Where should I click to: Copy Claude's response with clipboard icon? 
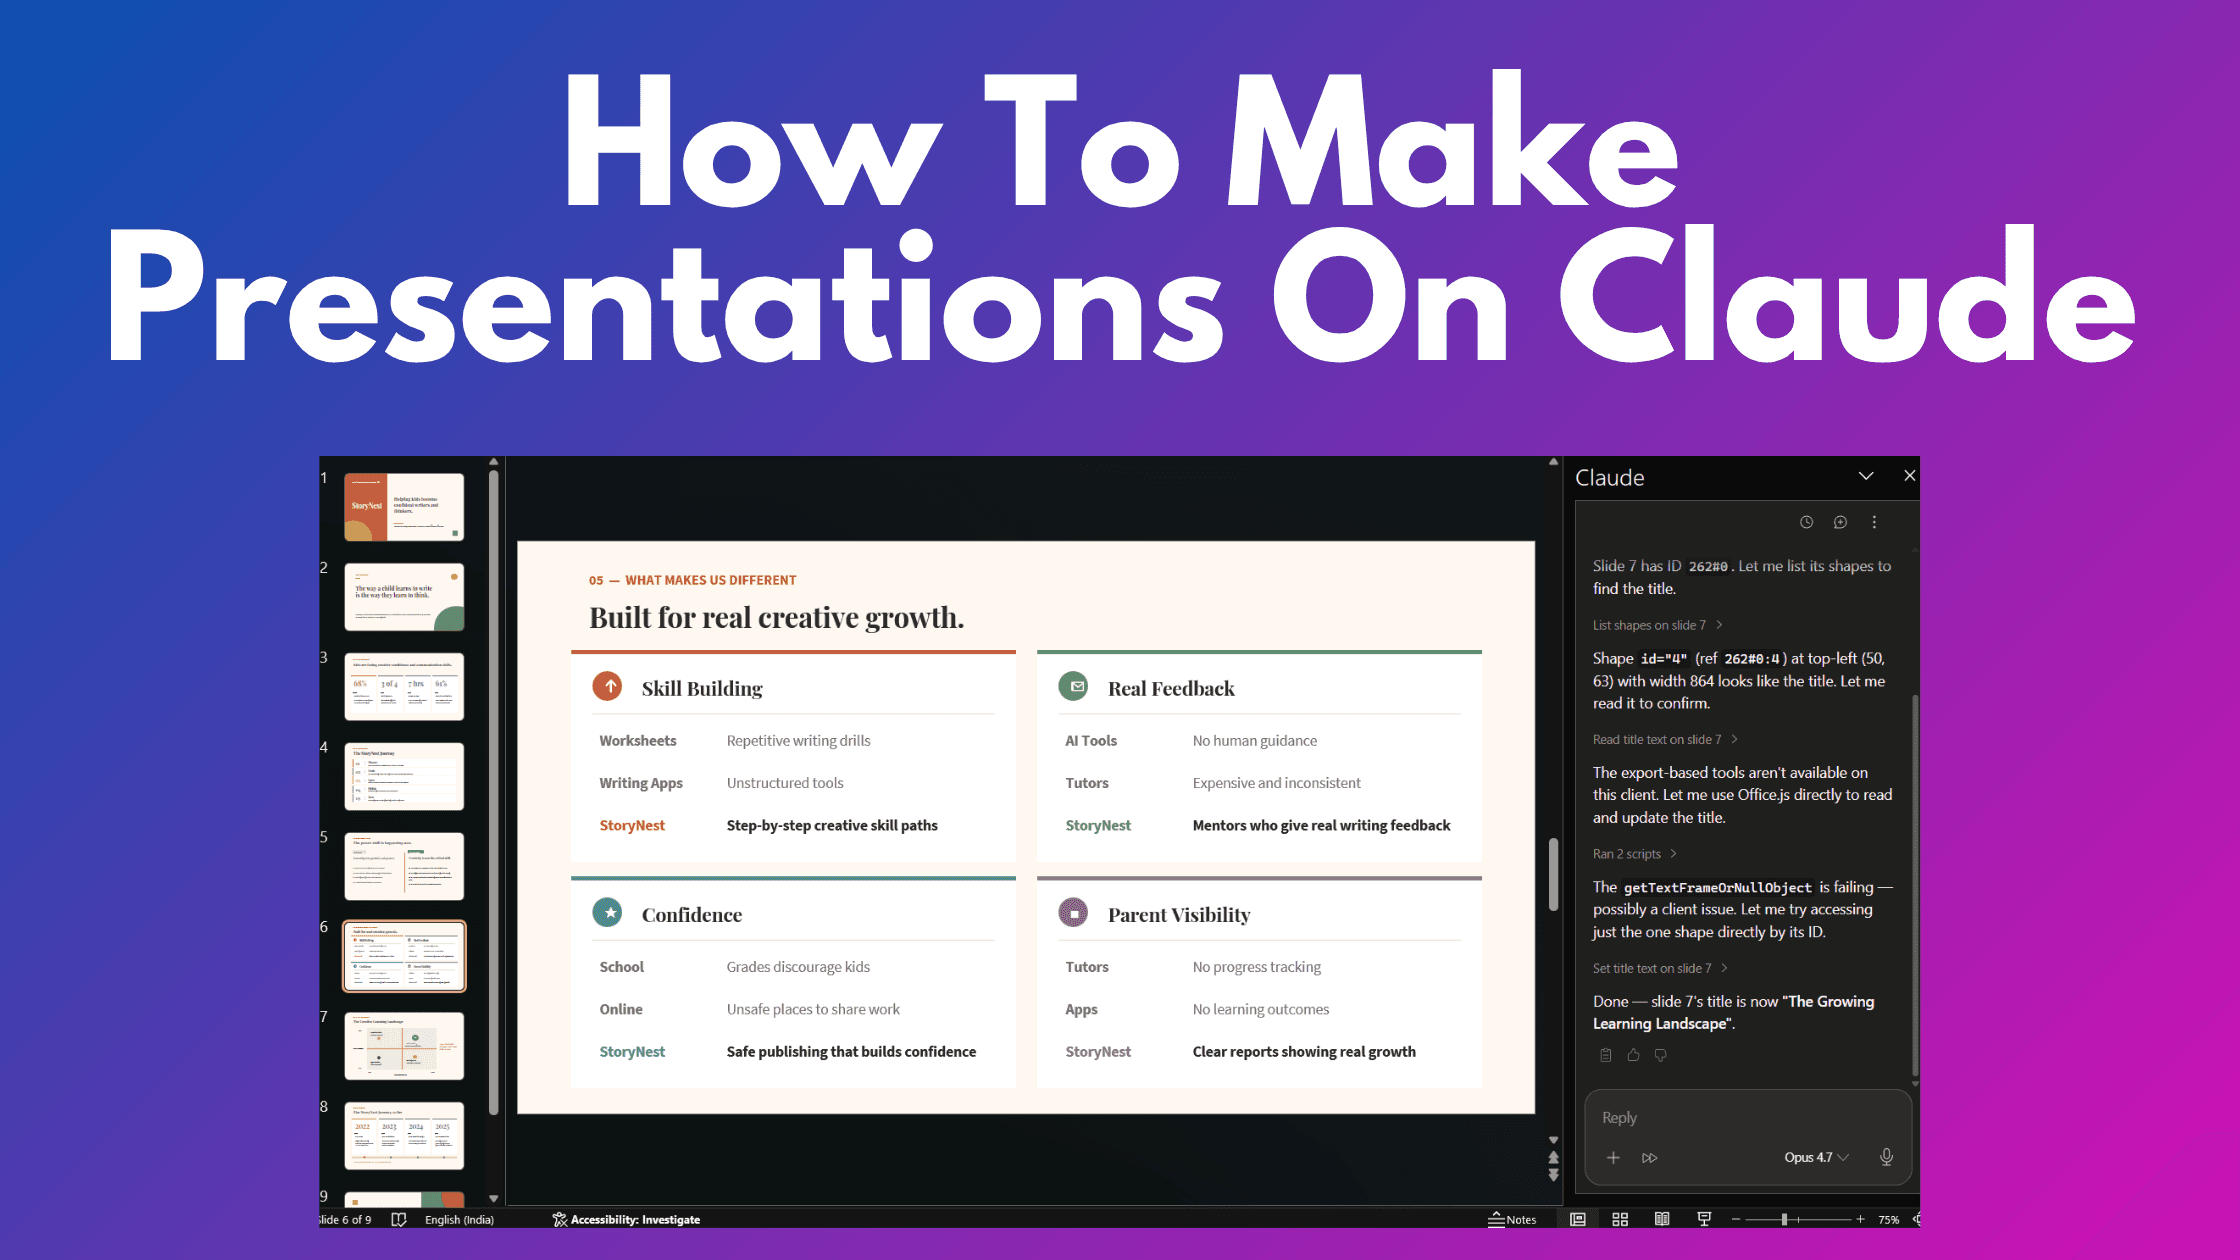[x=1606, y=1055]
